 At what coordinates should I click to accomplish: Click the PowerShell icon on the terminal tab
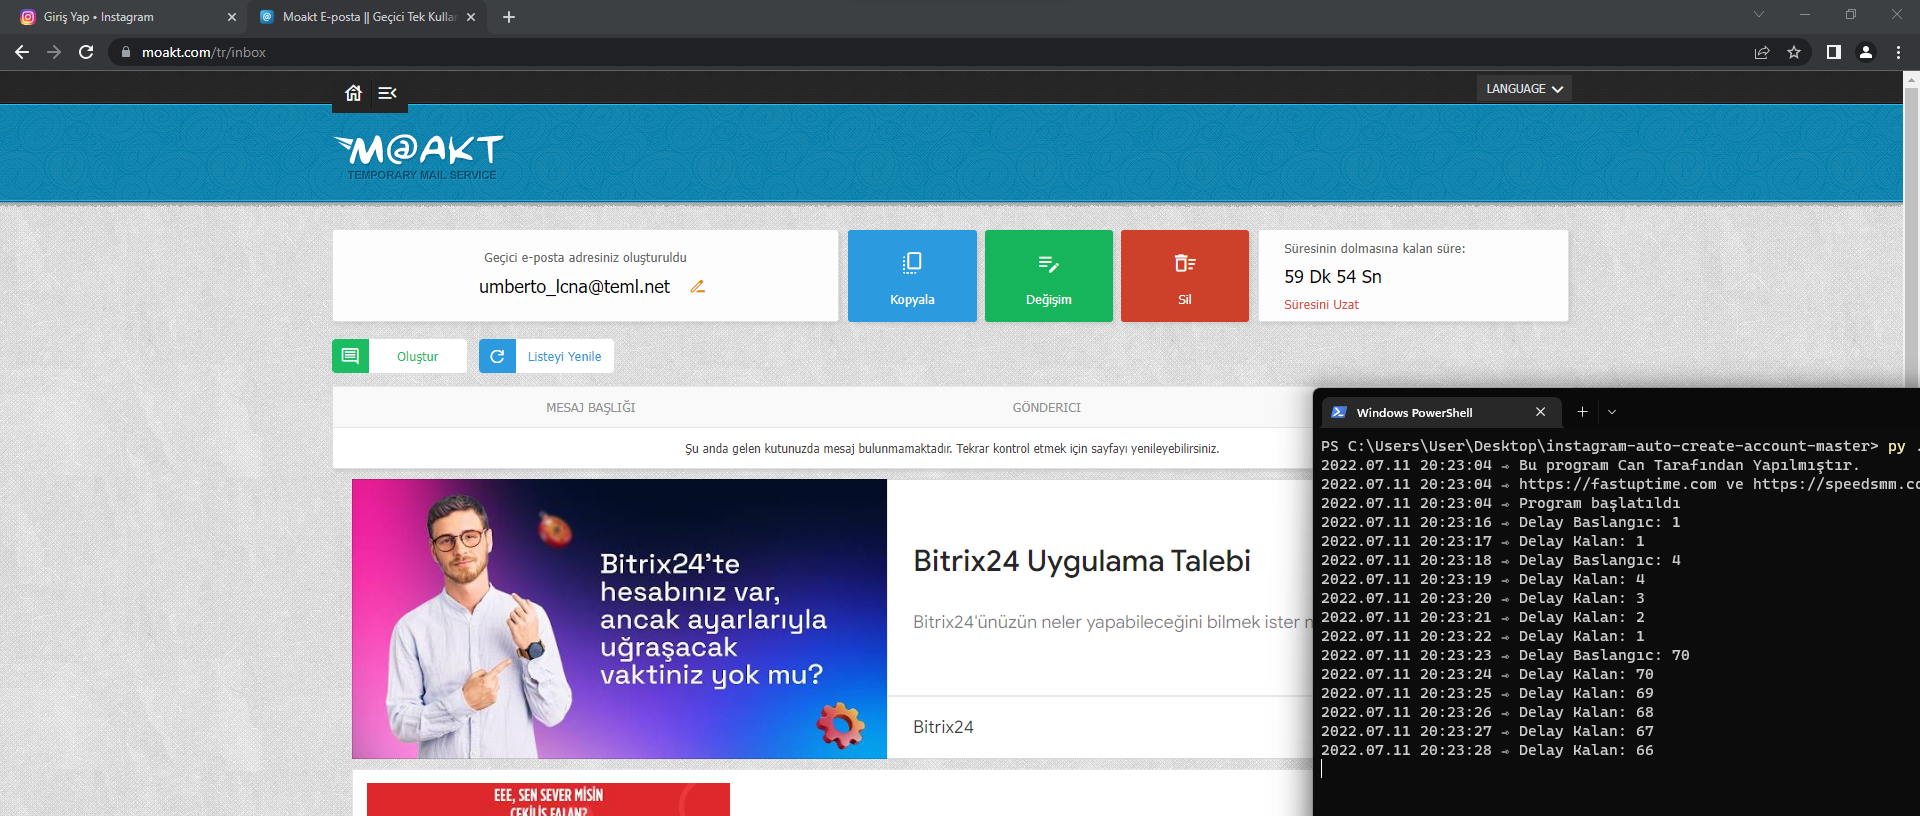1339,412
